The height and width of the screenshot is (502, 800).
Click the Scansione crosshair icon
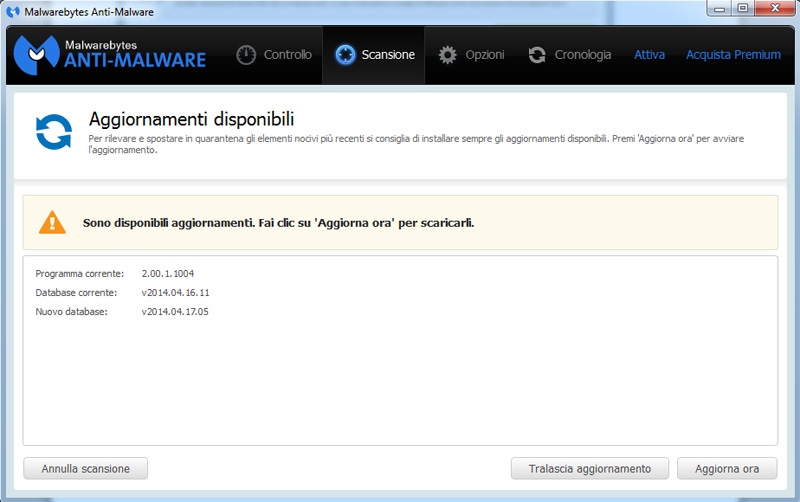[345, 55]
